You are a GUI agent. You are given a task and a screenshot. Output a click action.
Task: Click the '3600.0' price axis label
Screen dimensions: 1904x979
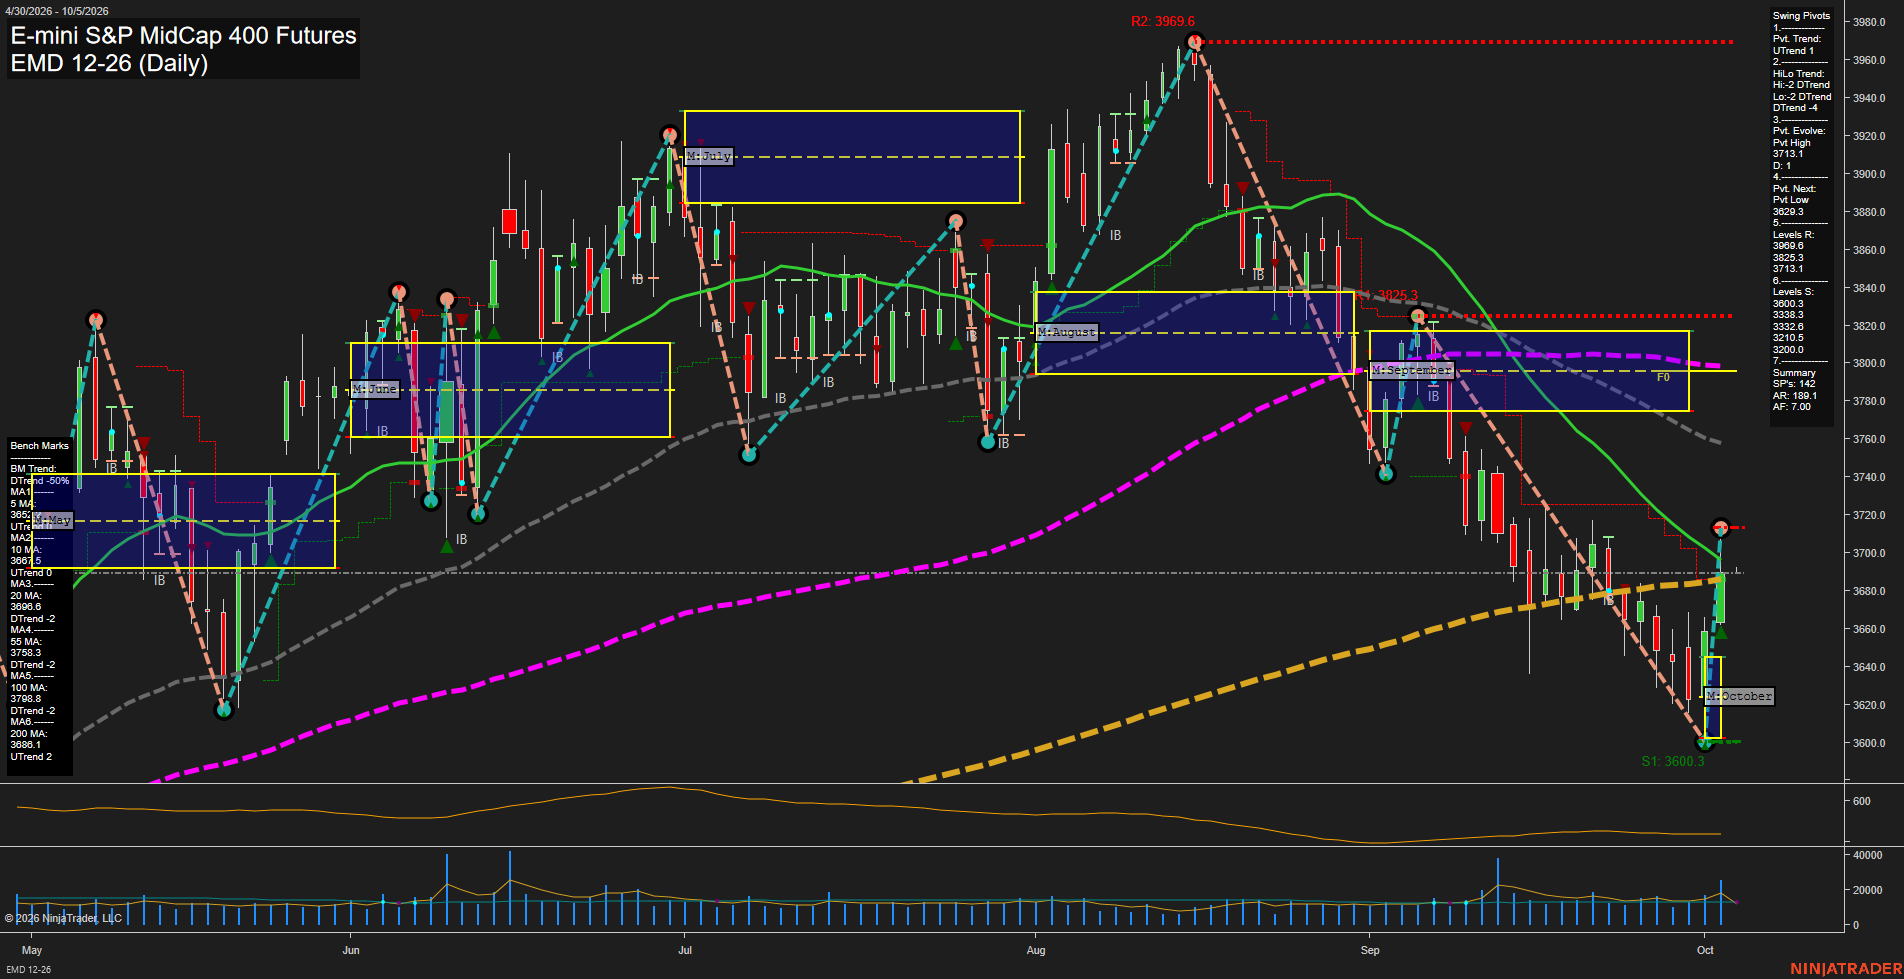tap(1868, 743)
